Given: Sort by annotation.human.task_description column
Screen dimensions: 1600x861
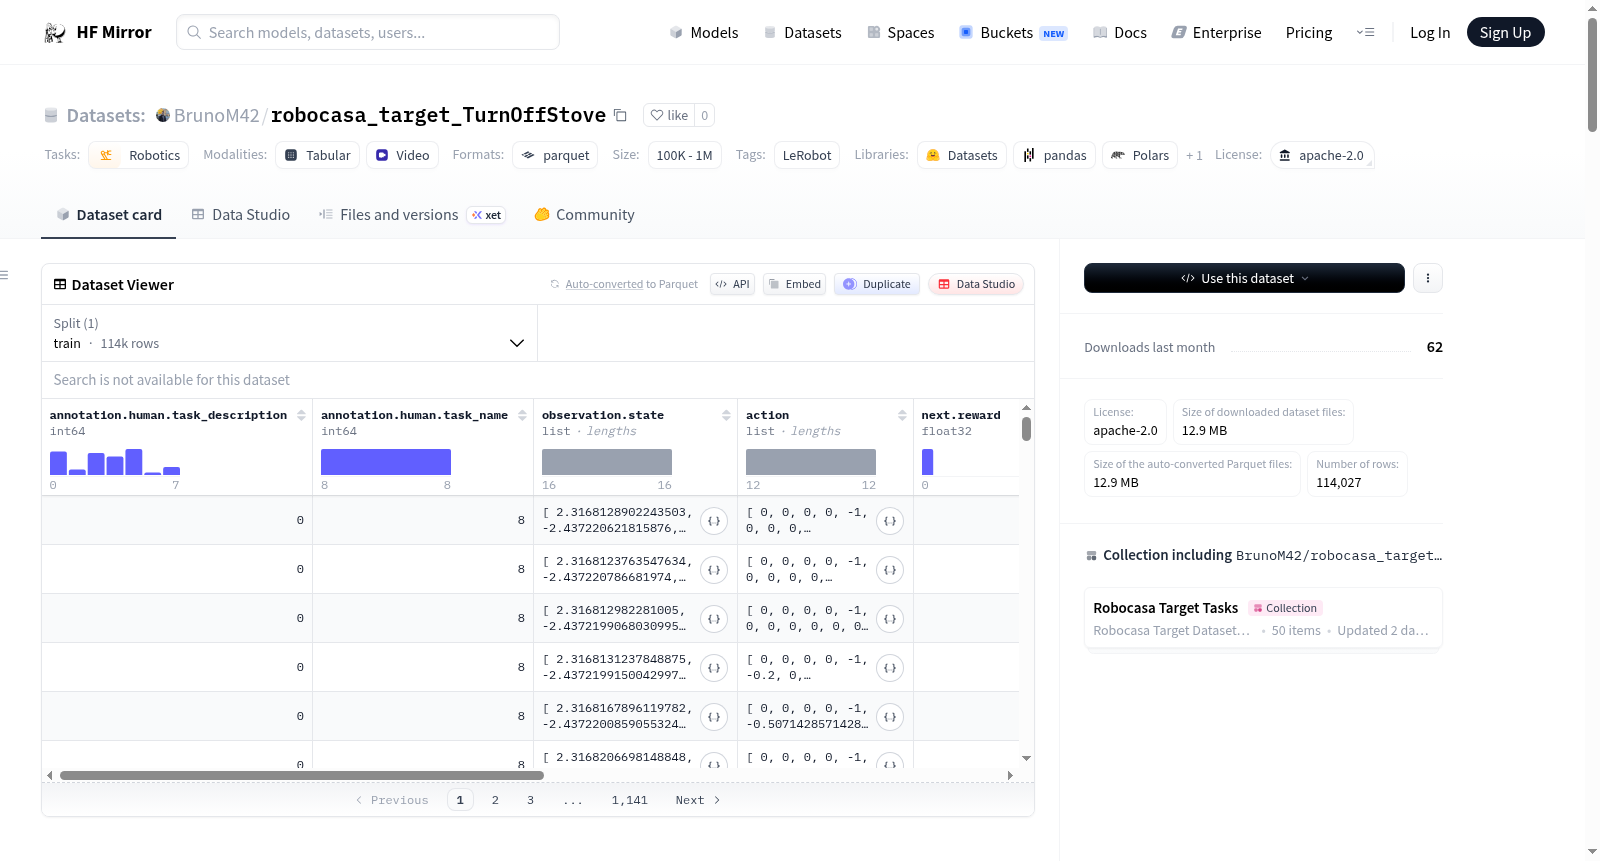Looking at the screenshot, I should [301, 415].
